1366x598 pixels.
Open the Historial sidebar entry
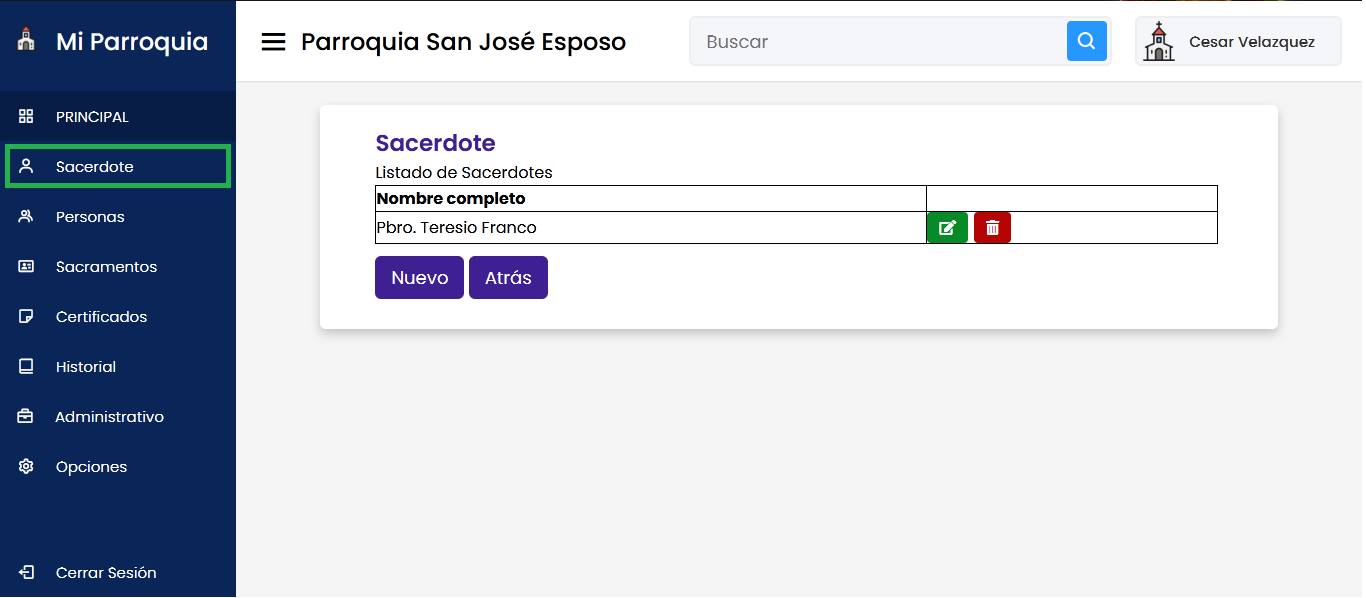(86, 367)
